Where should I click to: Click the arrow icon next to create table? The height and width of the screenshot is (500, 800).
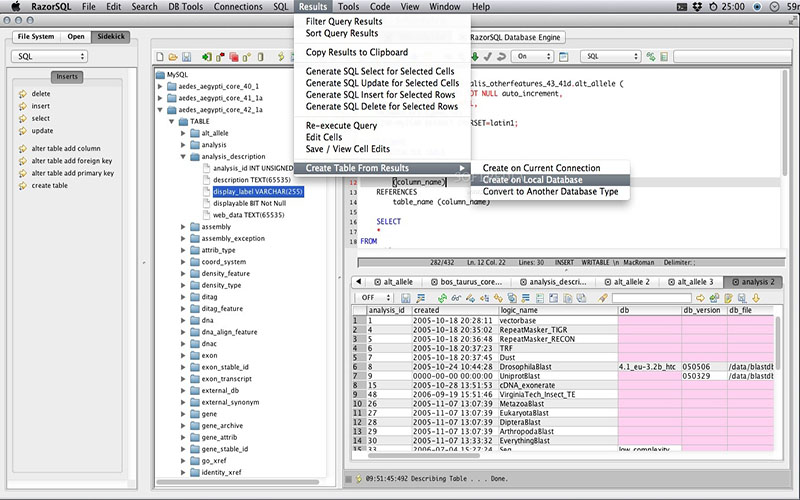pos(23,186)
